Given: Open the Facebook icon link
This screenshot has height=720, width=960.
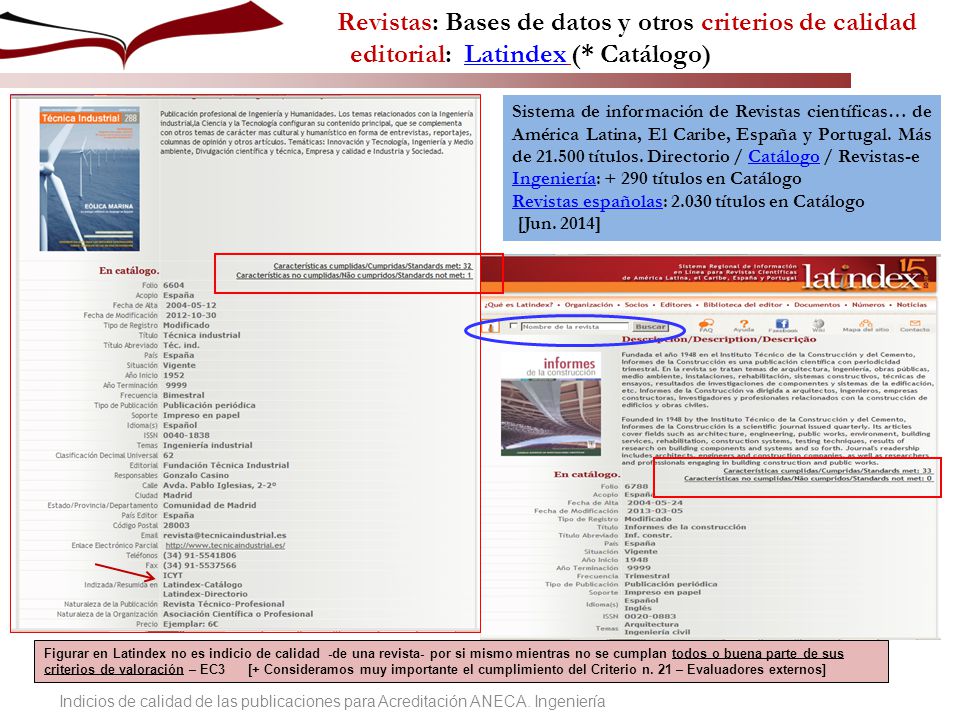Looking at the screenshot, I should (782, 324).
